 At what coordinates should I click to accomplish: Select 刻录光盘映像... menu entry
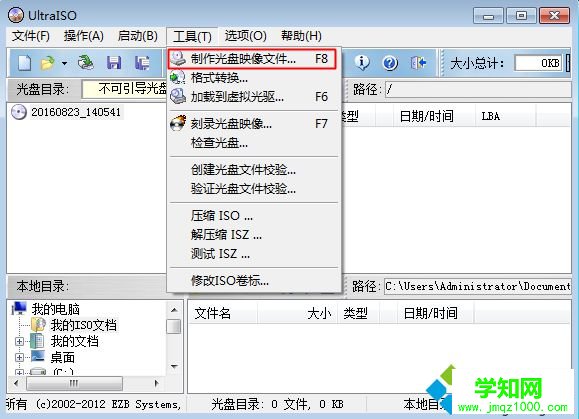click(254, 123)
